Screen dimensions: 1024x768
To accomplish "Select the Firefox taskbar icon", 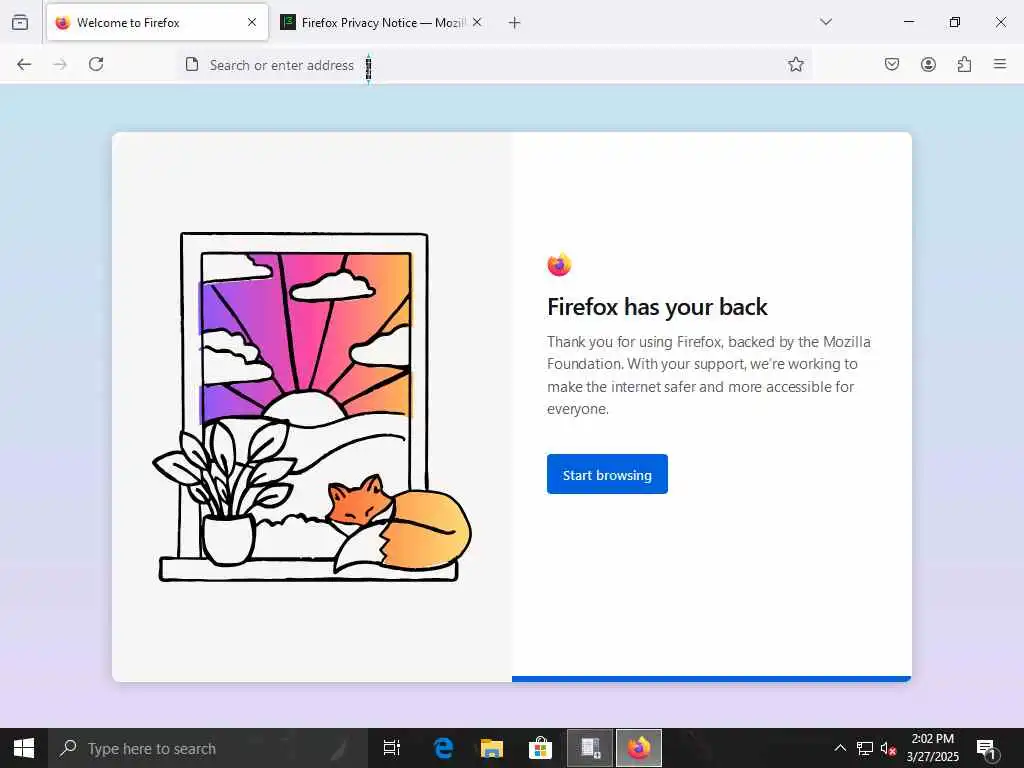I will (x=639, y=748).
